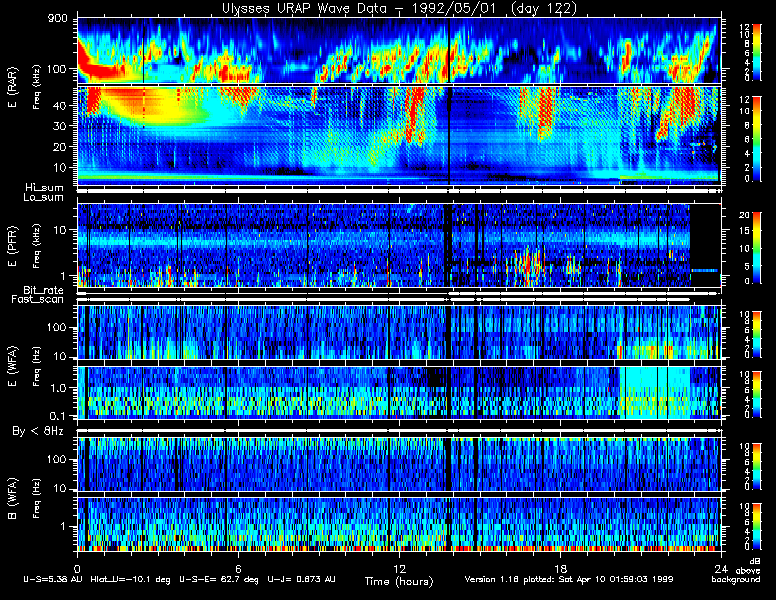Click the second RAR panel color bar (10-50 kHz)
This screenshot has height=600, width=776.
click(757, 139)
